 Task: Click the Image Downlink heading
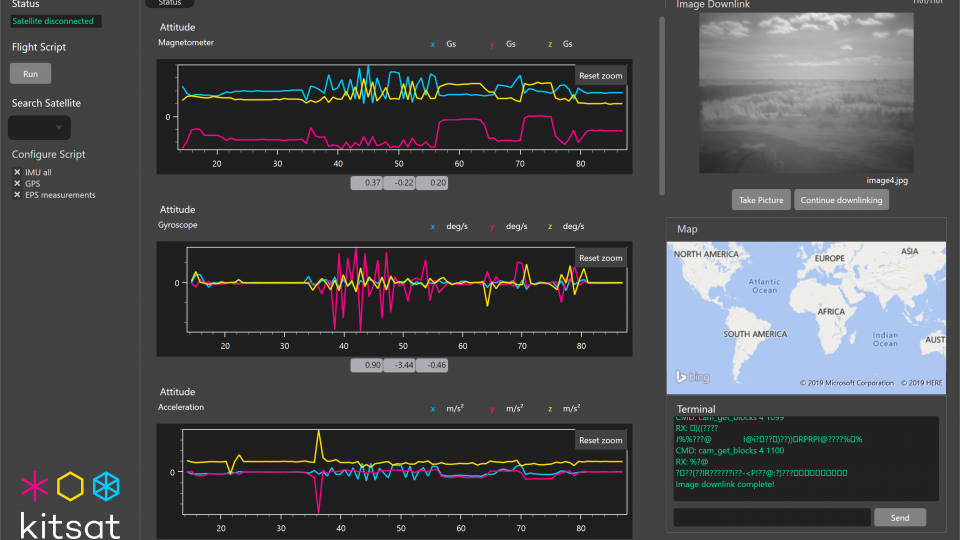pyautogui.click(x=713, y=4)
